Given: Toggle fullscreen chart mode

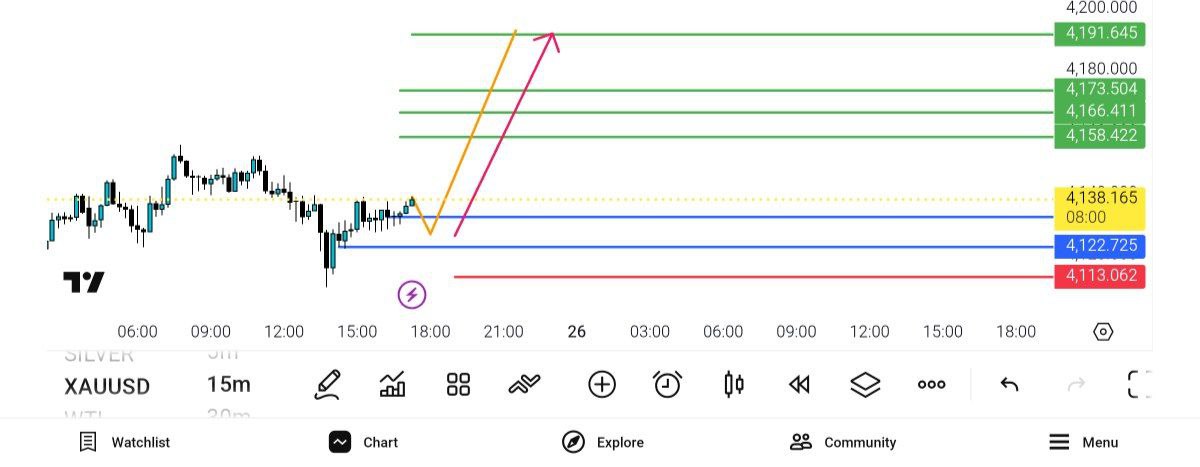Looking at the screenshot, I should pyautogui.click(x=1140, y=385).
